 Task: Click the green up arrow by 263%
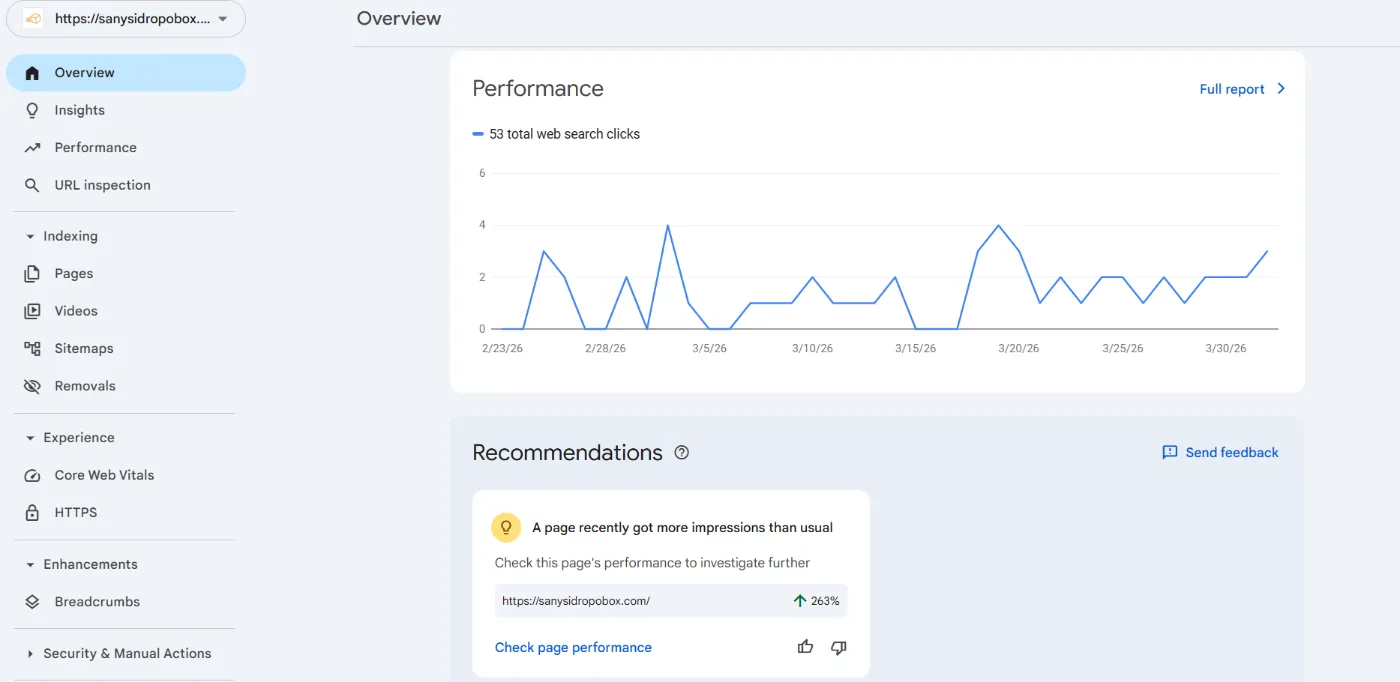coord(799,601)
